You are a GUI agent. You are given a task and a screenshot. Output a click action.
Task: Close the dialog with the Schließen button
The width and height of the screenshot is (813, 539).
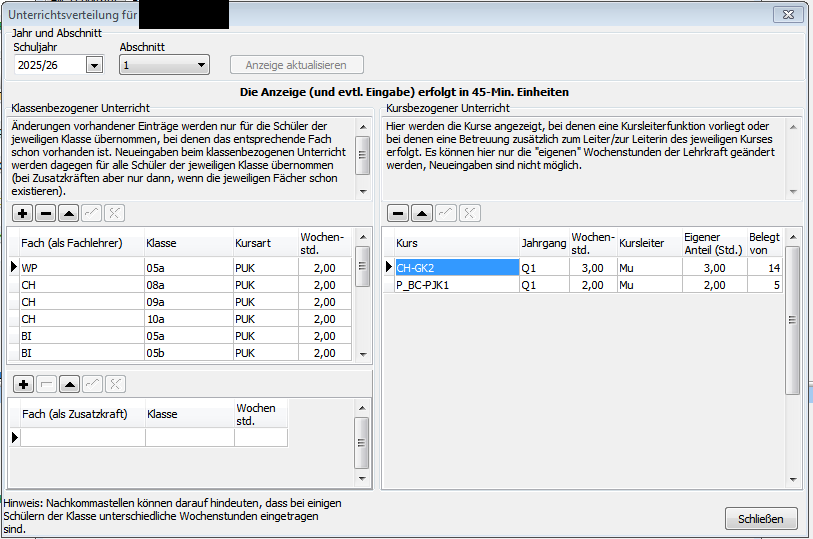760,518
